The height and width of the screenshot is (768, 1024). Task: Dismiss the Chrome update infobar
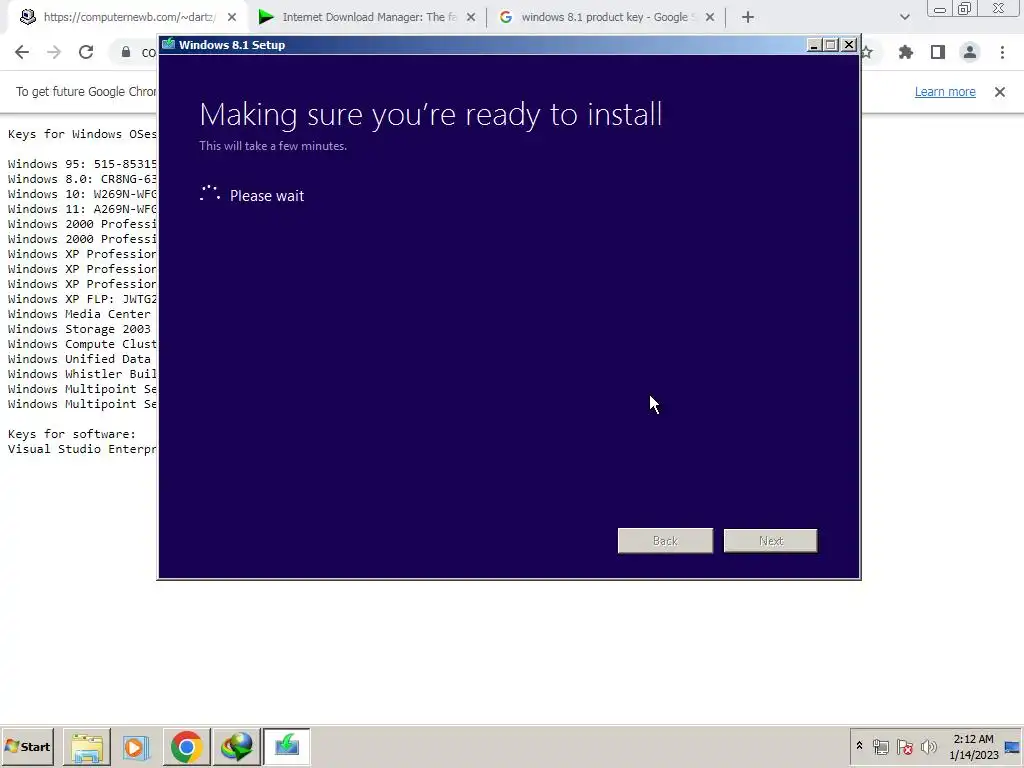(1000, 92)
